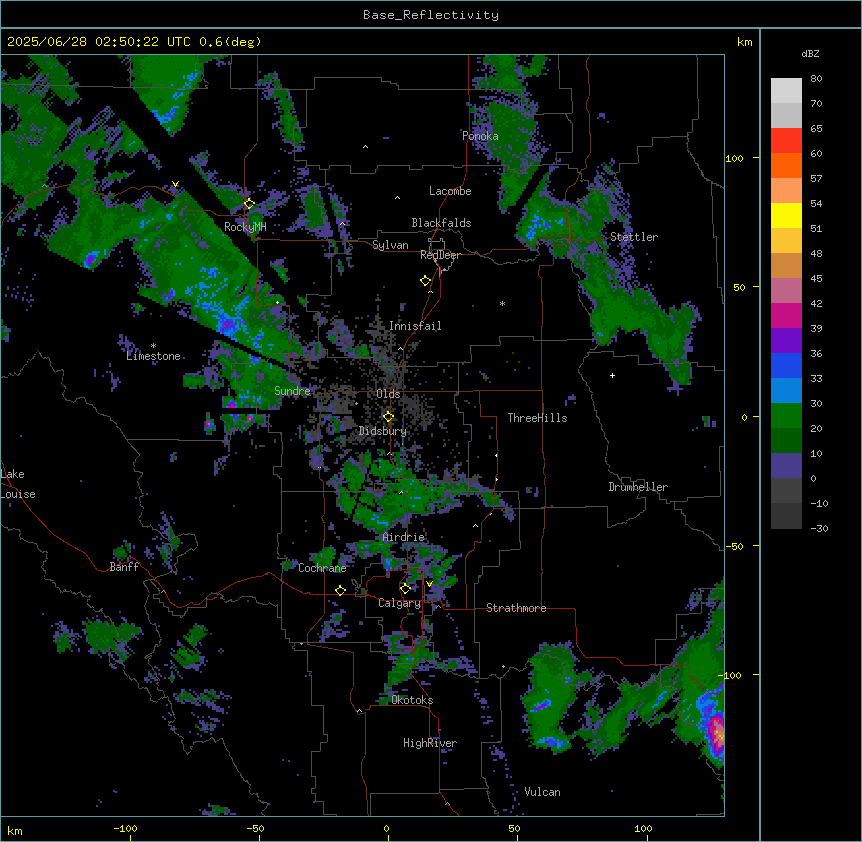Click the Sylvan map label
This screenshot has height=842, width=862.
point(390,245)
